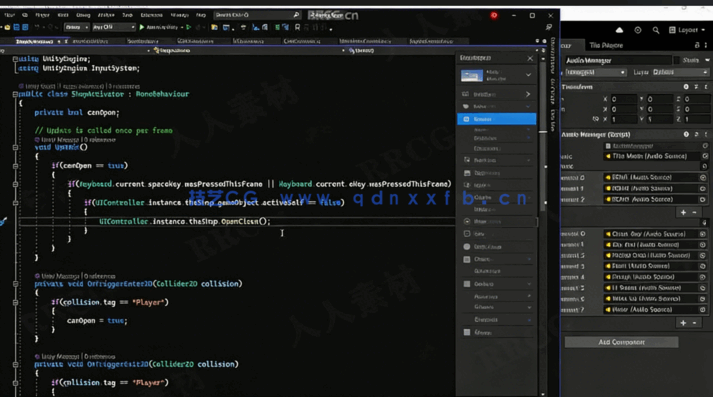Open the Extensions menu in Visual Studio
The image size is (713, 397).
coord(151,15)
